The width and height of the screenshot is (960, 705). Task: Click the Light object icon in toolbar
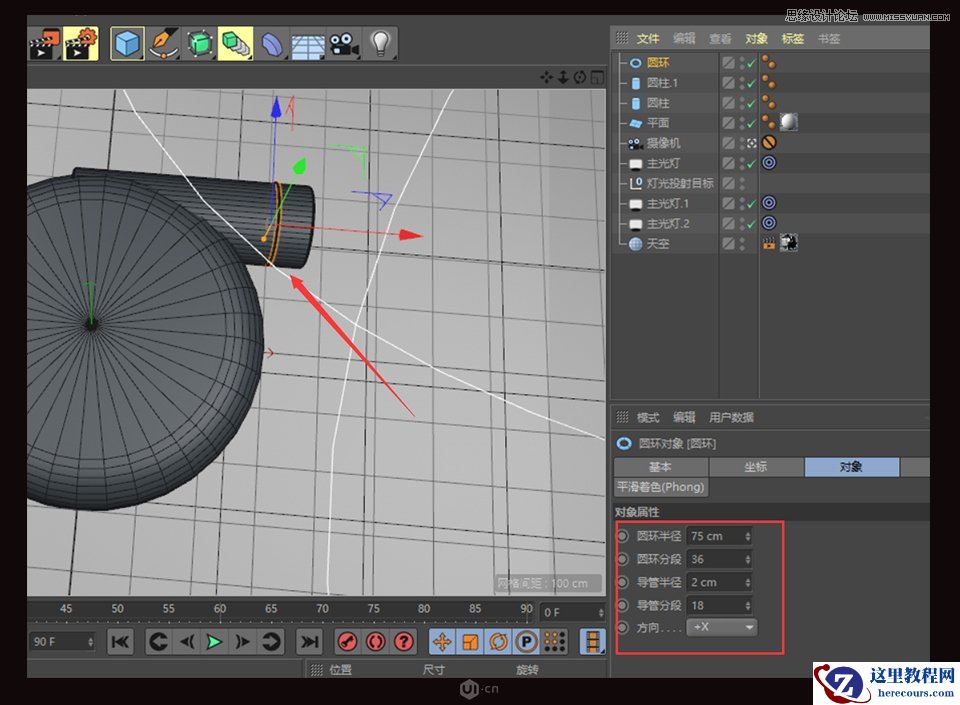378,41
